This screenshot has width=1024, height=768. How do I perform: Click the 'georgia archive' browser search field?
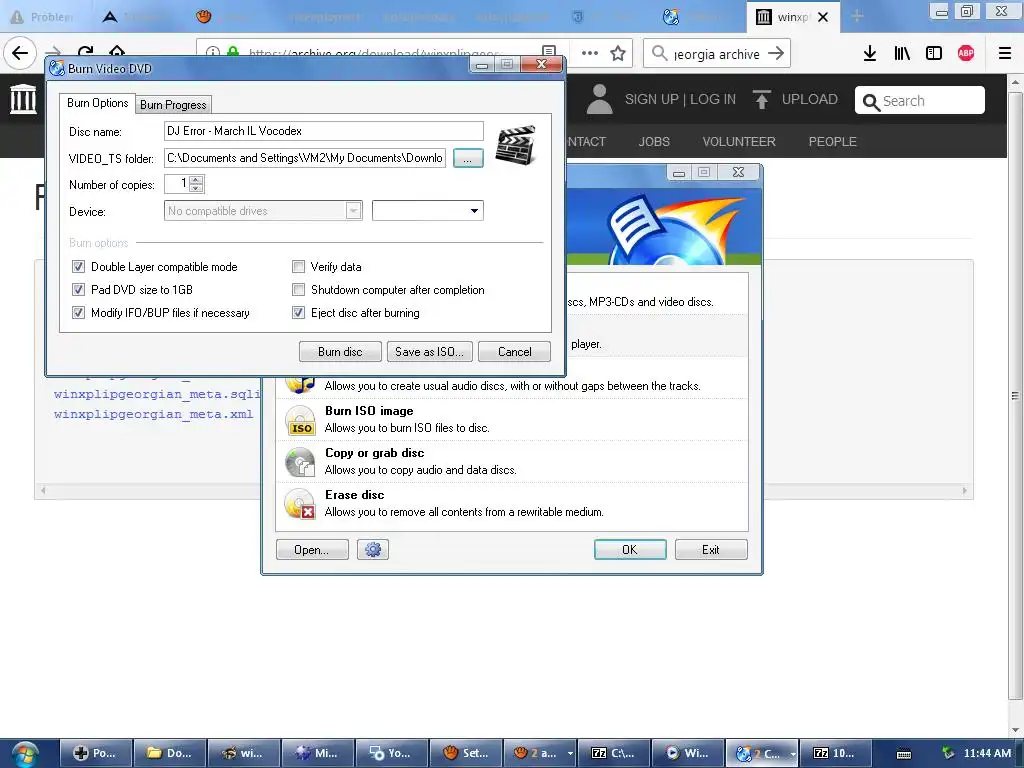[717, 54]
